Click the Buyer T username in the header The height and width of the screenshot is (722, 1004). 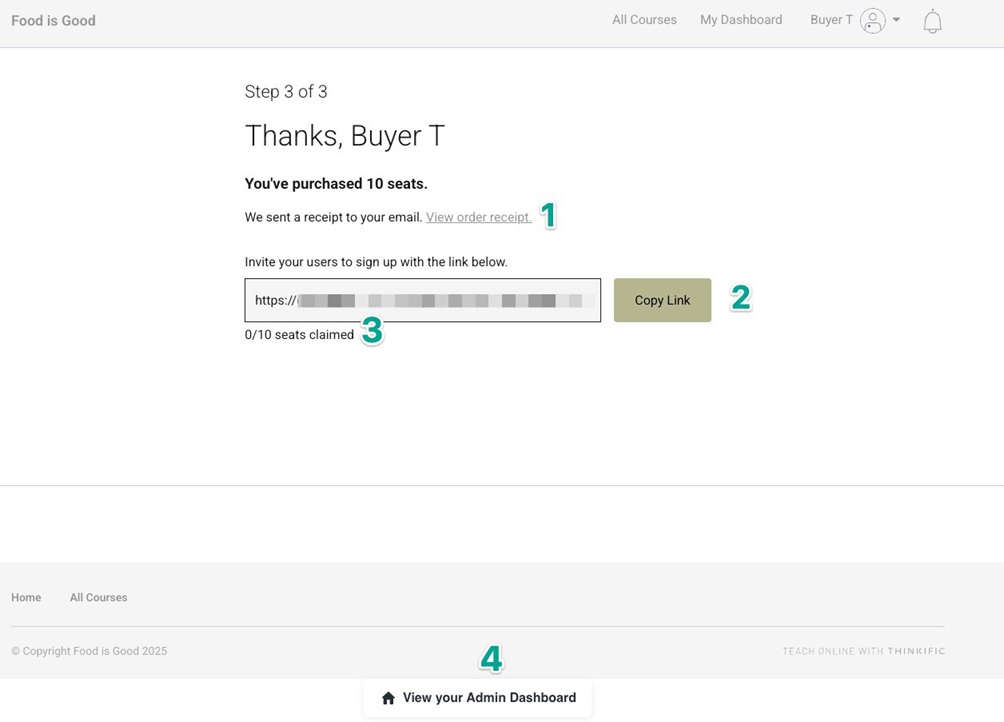[831, 20]
